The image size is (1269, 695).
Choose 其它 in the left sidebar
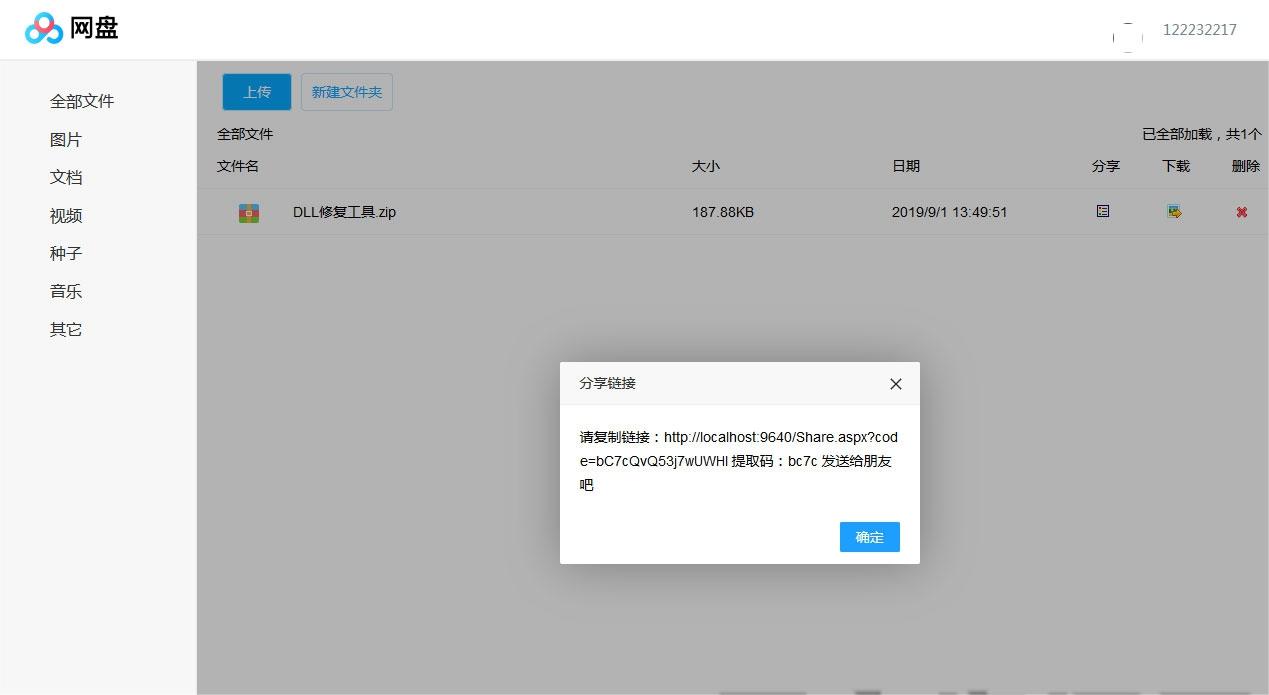coord(66,329)
